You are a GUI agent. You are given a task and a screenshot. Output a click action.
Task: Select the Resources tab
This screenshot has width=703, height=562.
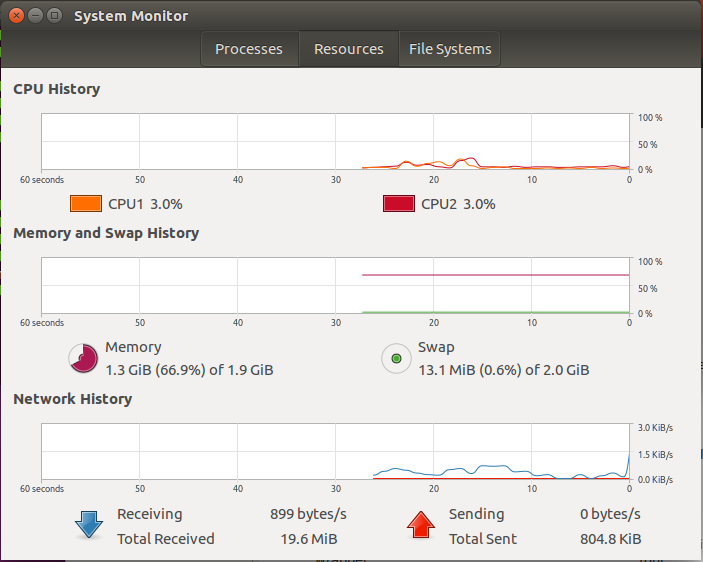point(349,49)
